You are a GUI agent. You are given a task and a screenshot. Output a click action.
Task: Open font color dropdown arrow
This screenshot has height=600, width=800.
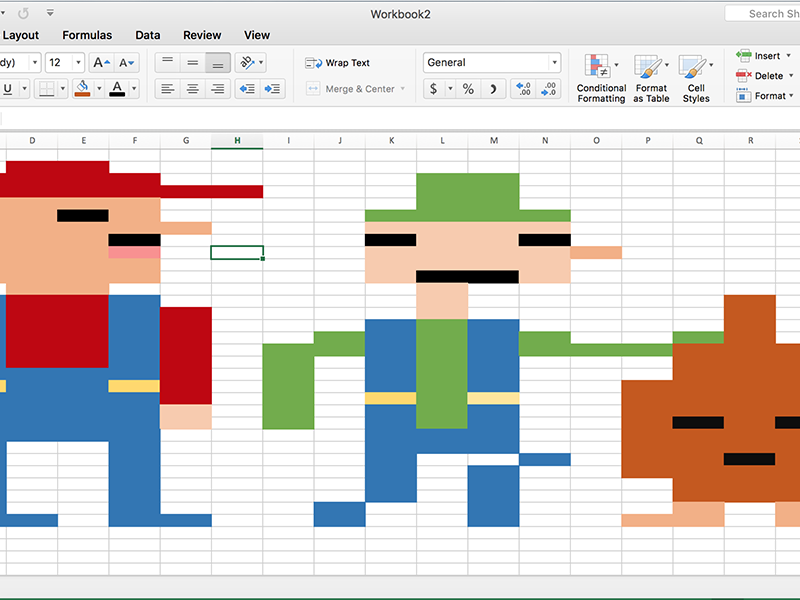[x=134, y=89]
